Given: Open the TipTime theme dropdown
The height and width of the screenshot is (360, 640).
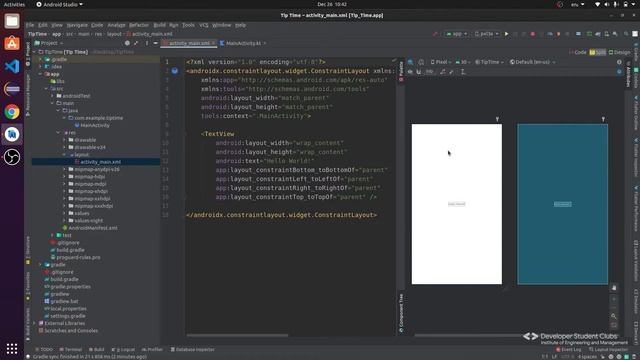Looking at the screenshot, I should pos(489,62).
